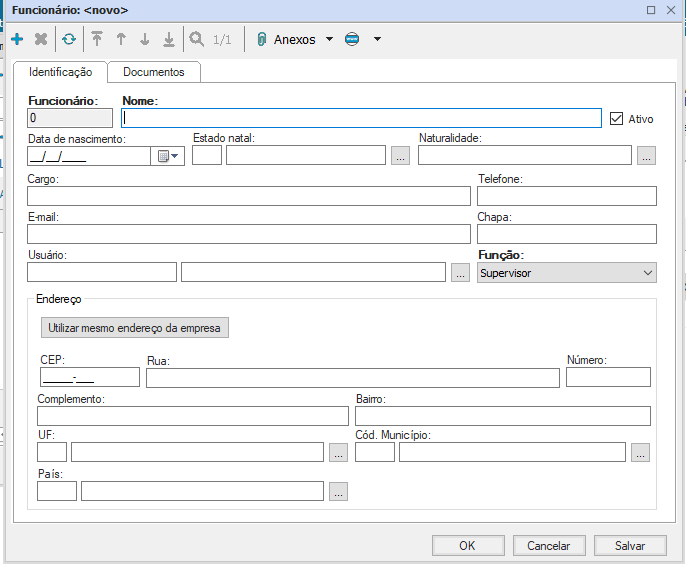Click the Anexos paperclip icon

tap(261, 40)
